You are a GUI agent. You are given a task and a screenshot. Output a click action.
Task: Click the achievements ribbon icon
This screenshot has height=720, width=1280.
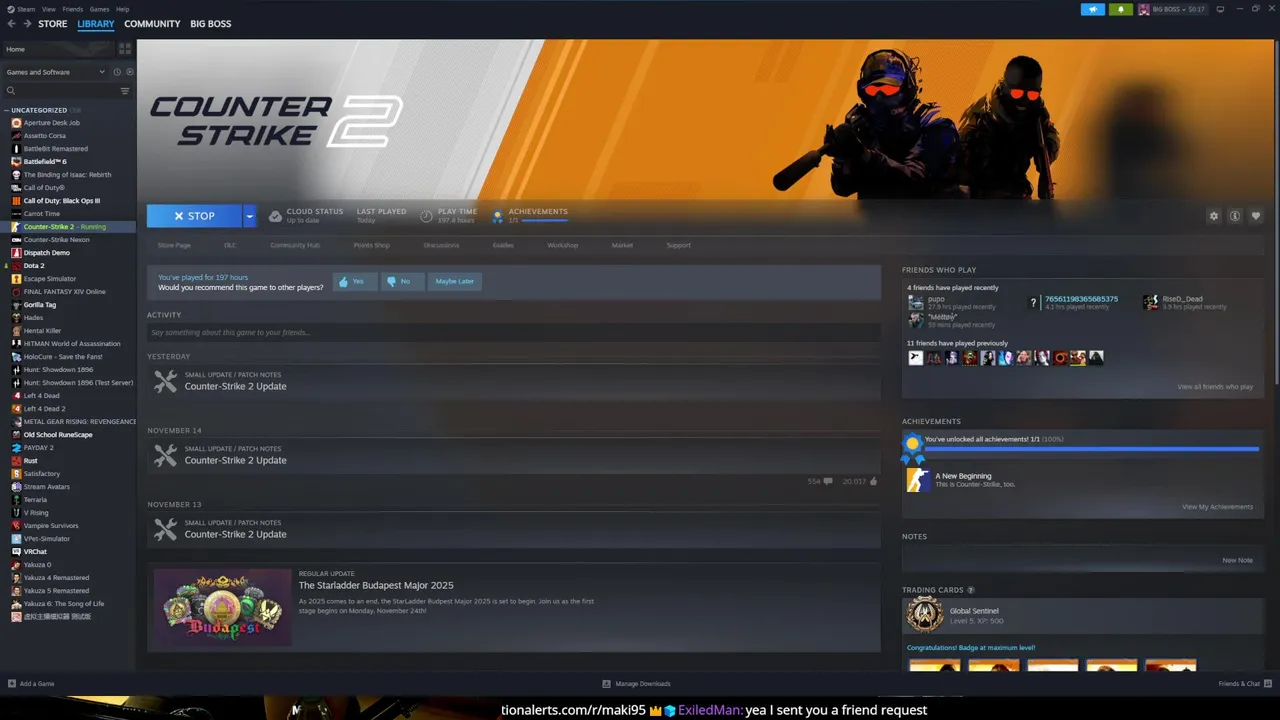(498, 216)
